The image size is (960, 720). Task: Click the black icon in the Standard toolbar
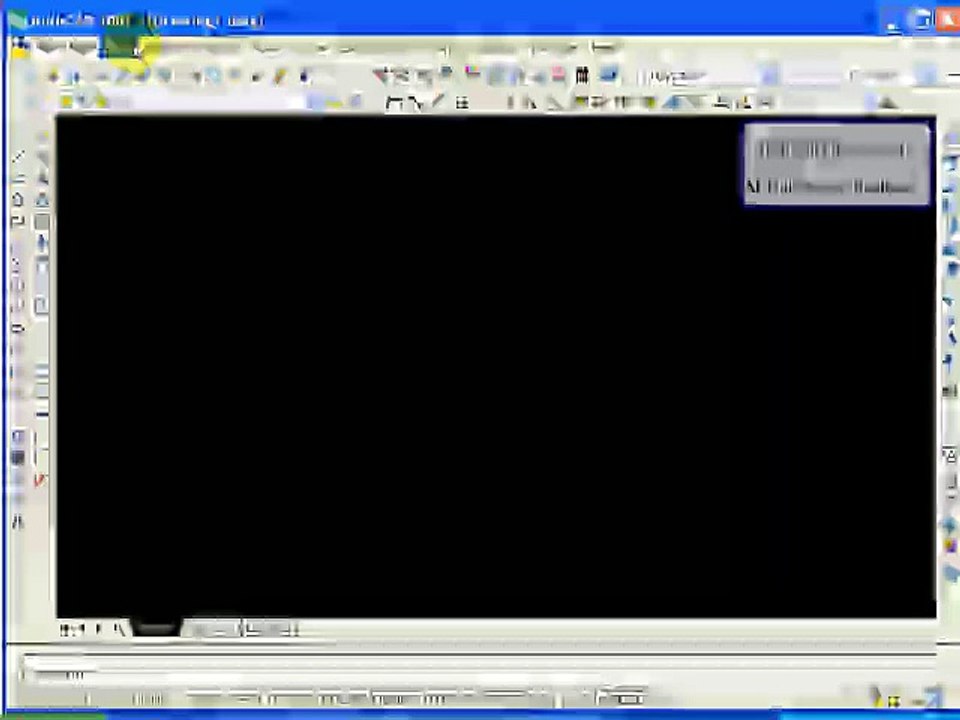pos(582,76)
